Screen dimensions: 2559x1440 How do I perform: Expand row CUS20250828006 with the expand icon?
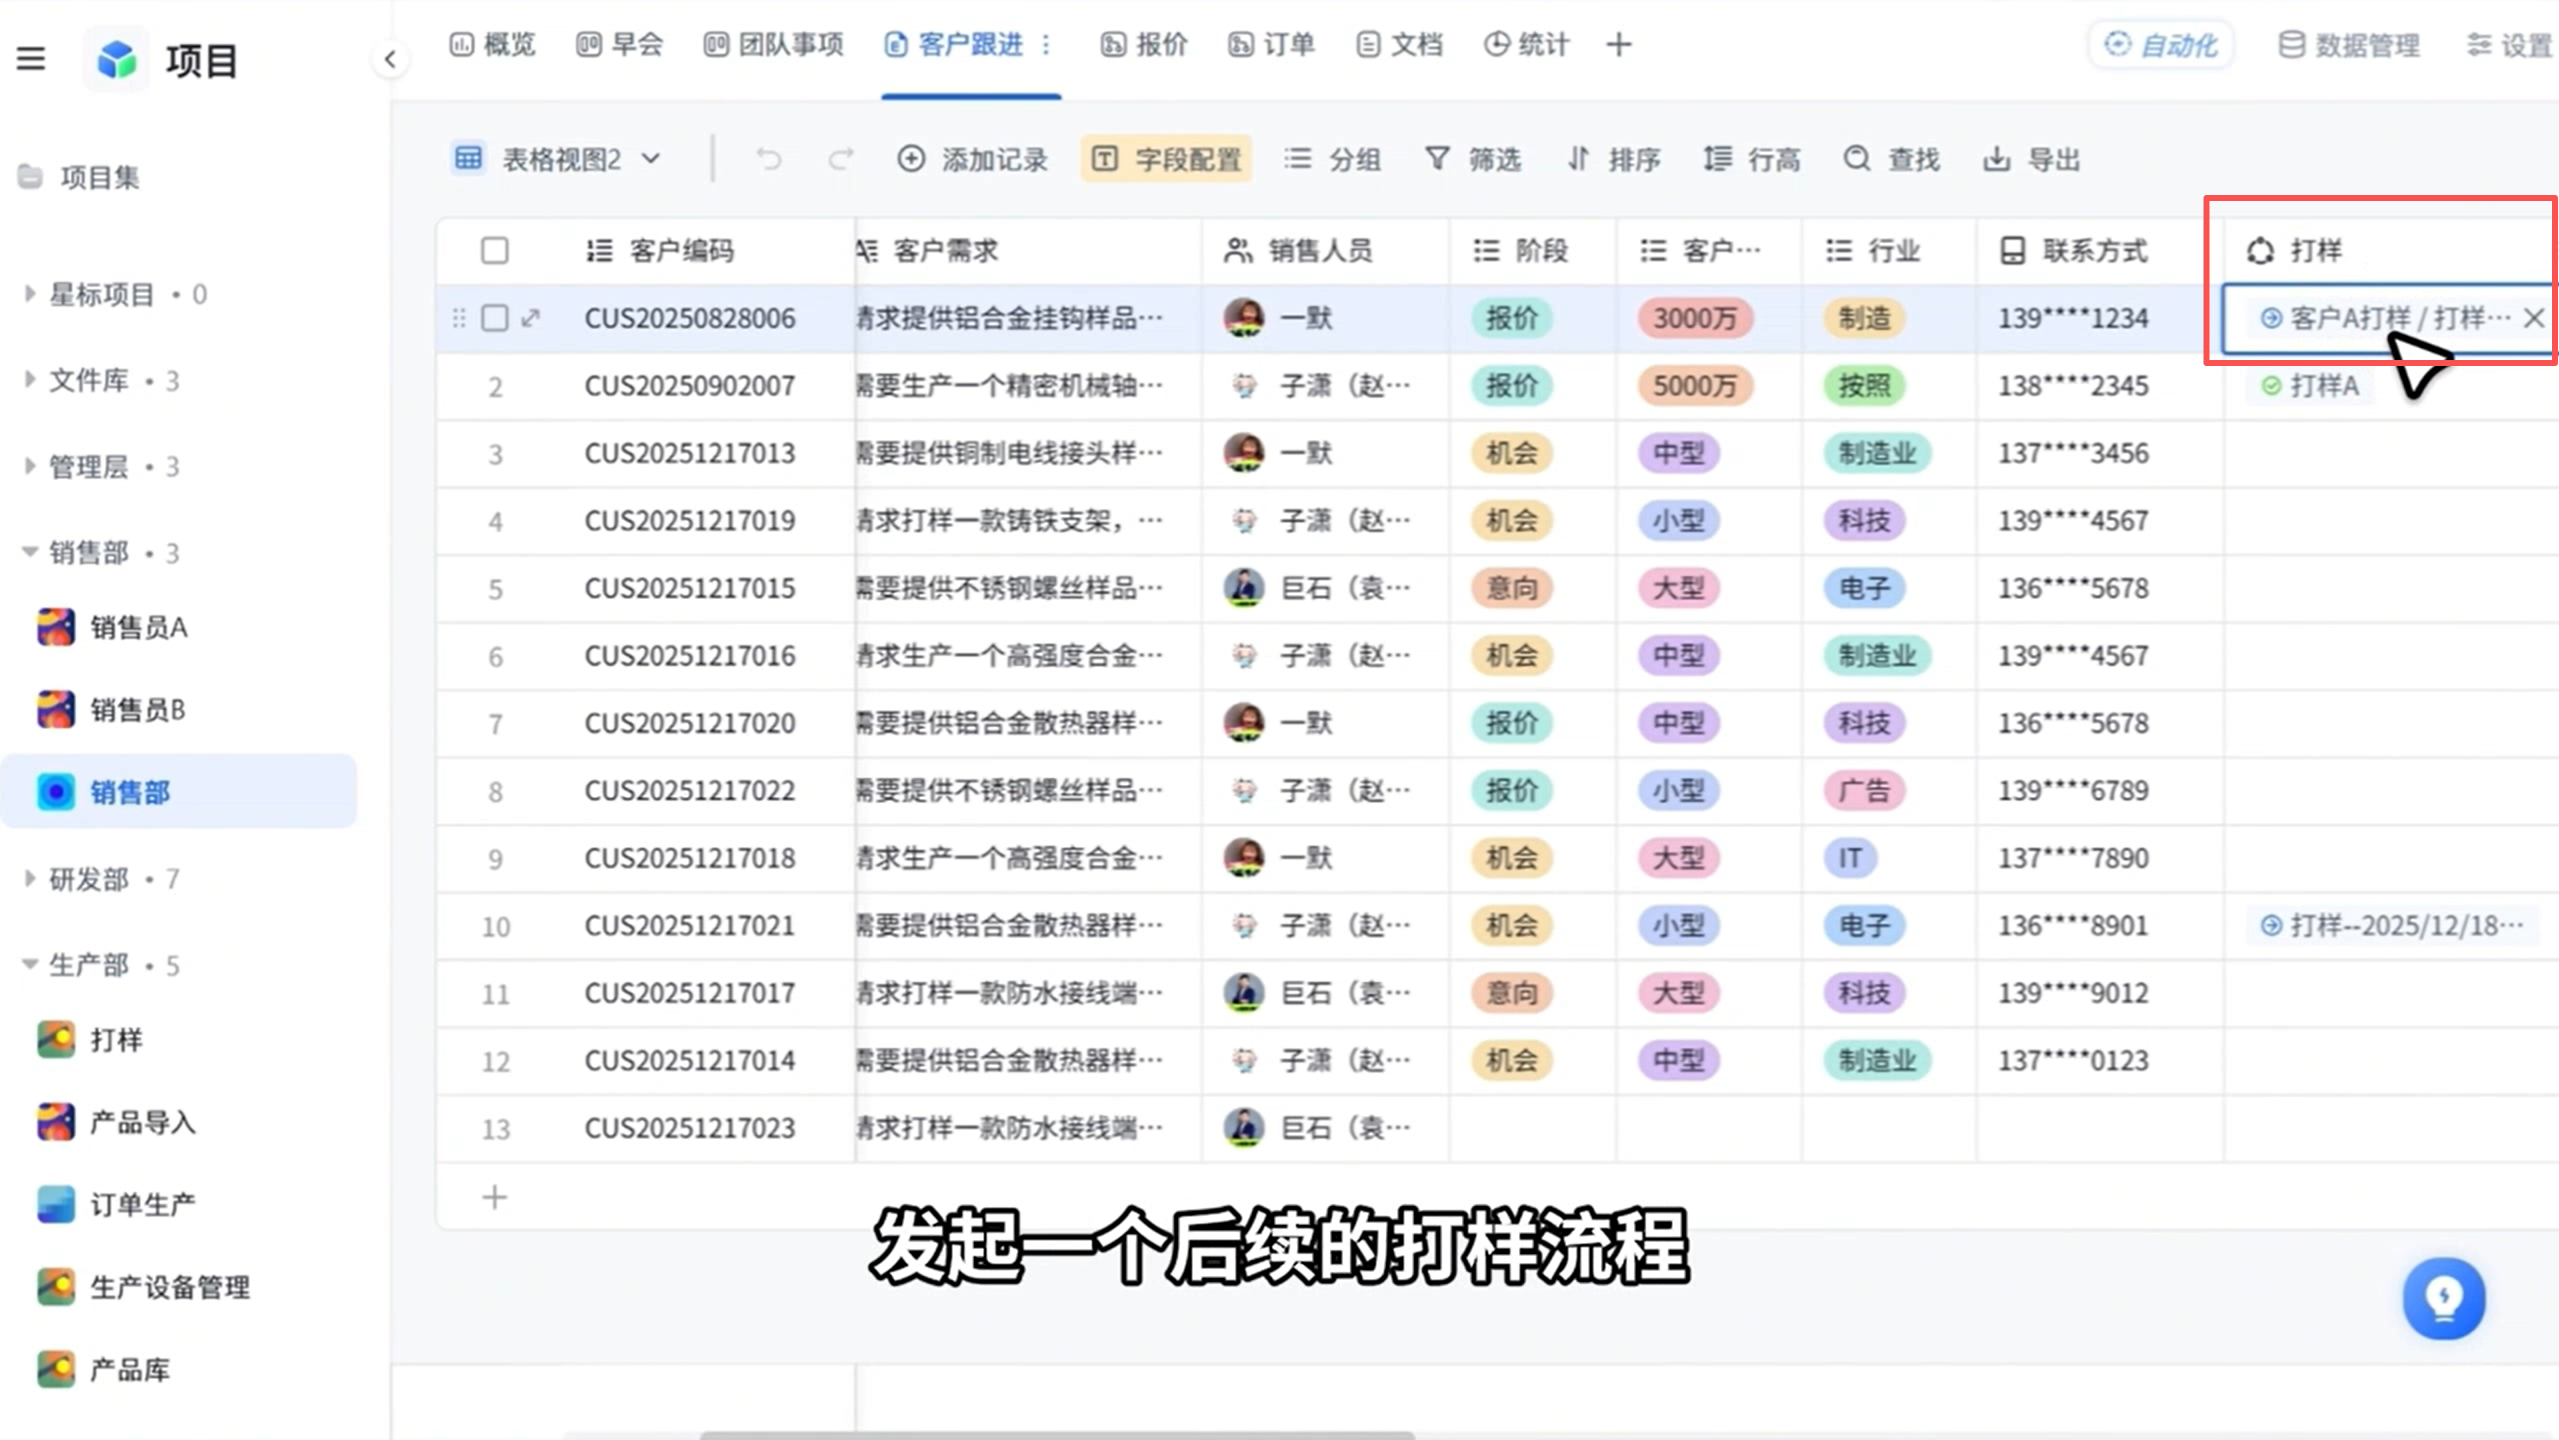531,318
